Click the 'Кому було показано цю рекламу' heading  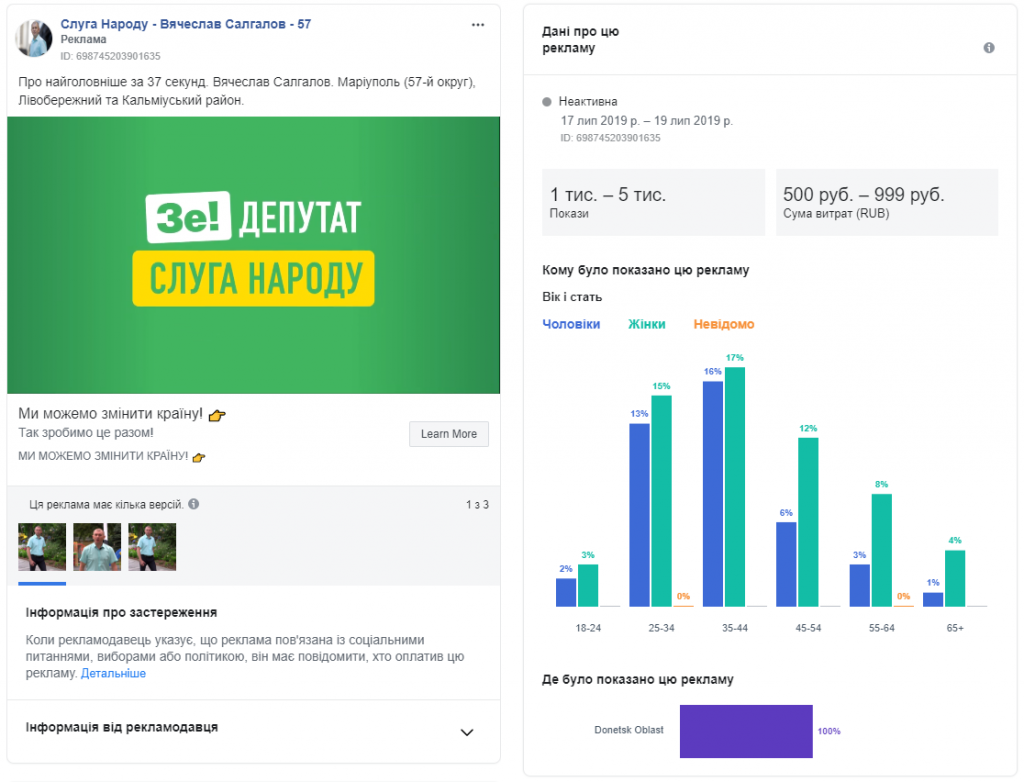pos(645,270)
